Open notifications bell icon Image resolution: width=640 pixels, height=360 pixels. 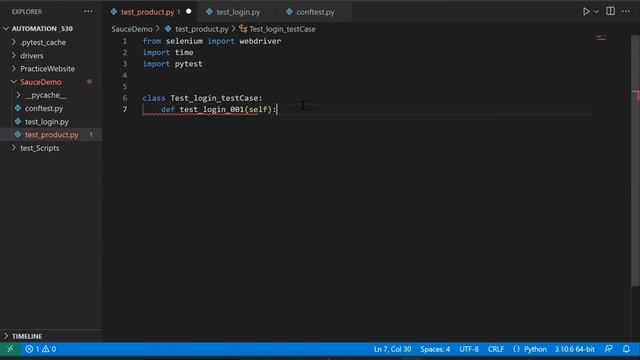(x=626, y=349)
